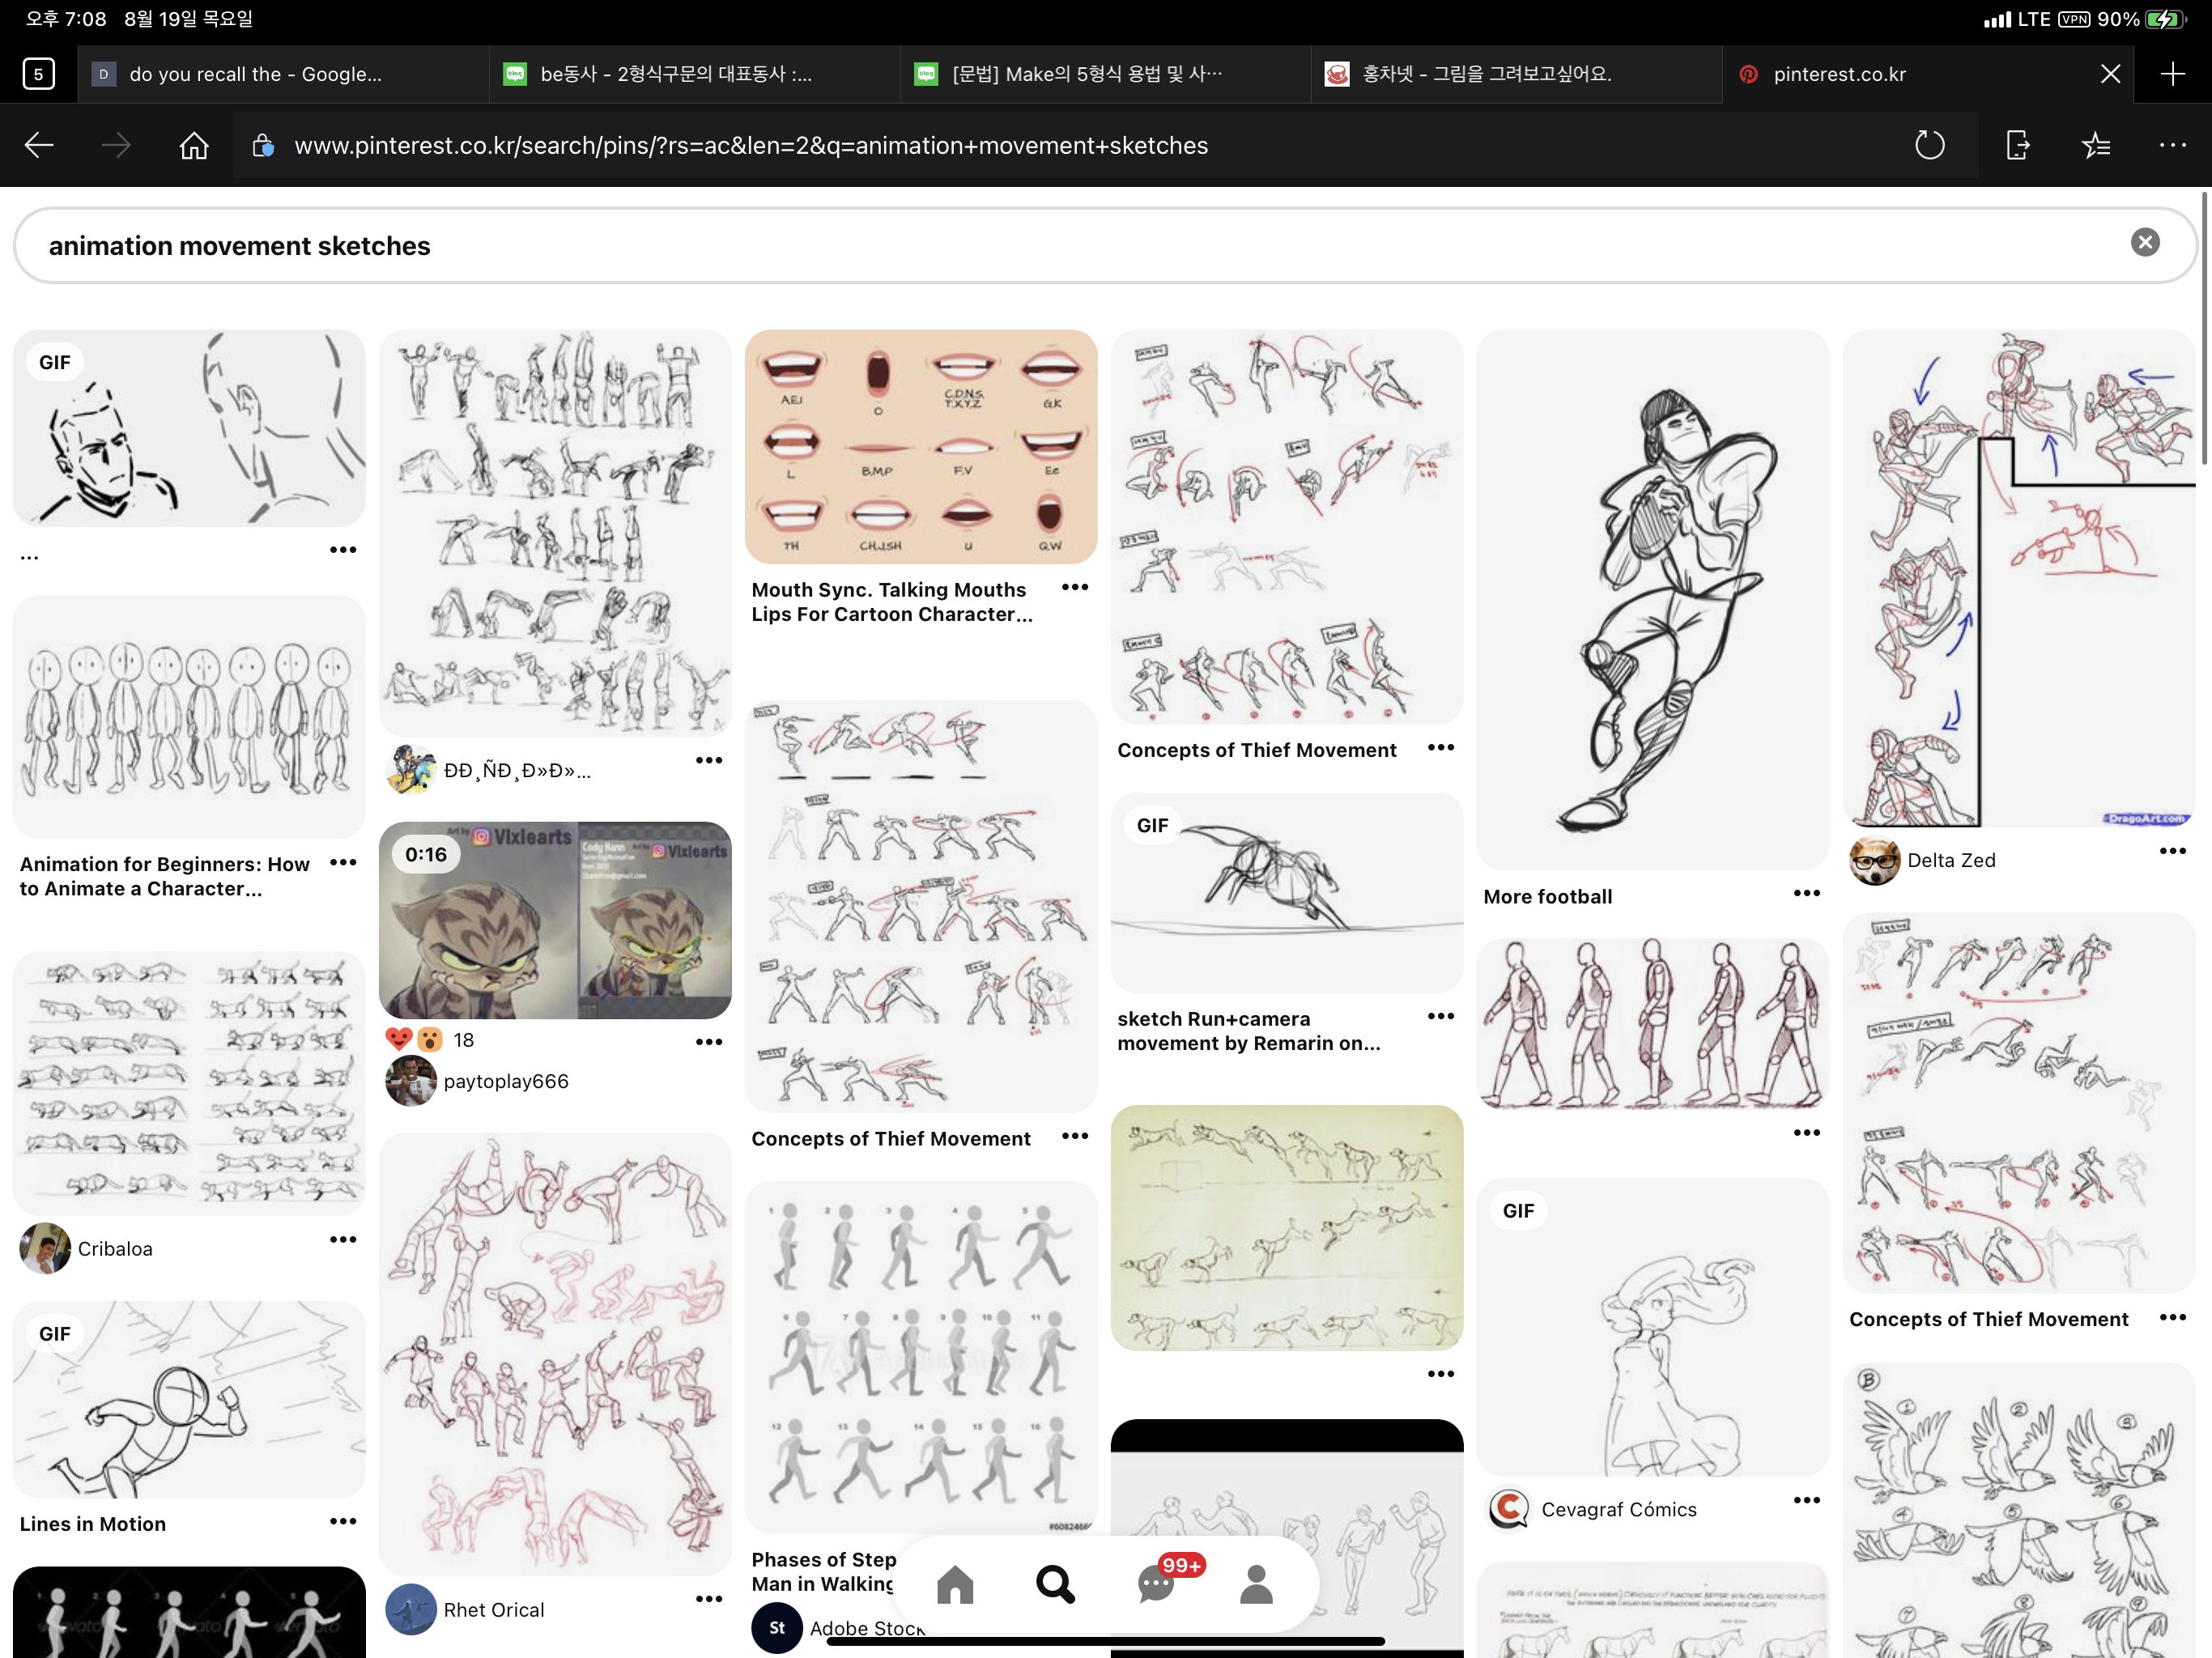Click the search box with animation movement sketches
The width and height of the screenshot is (2212, 1658).
click(1000, 246)
